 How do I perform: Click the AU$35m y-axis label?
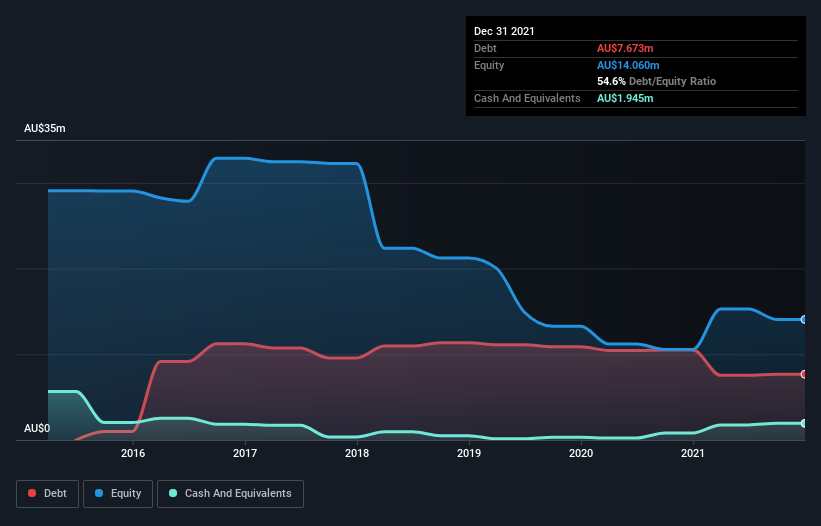(x=45, y=128)
